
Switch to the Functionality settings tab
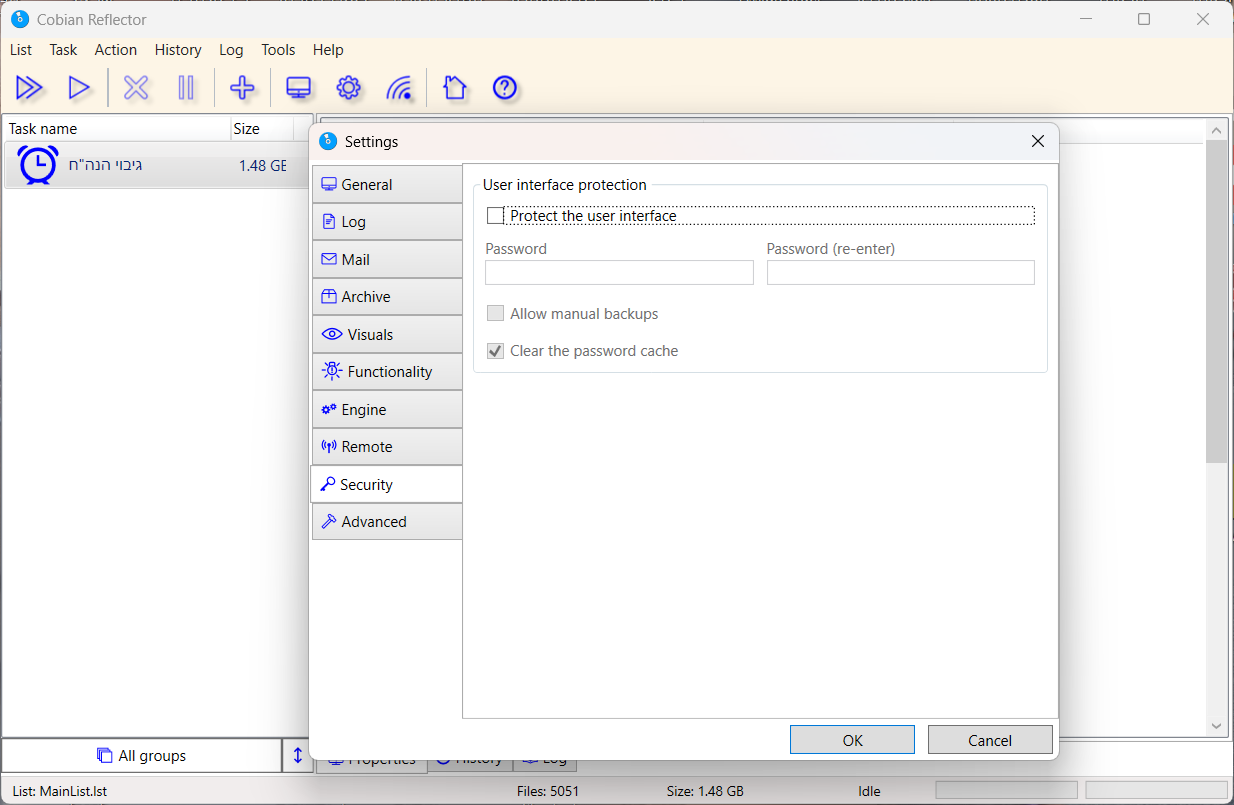tap(387, 372)
